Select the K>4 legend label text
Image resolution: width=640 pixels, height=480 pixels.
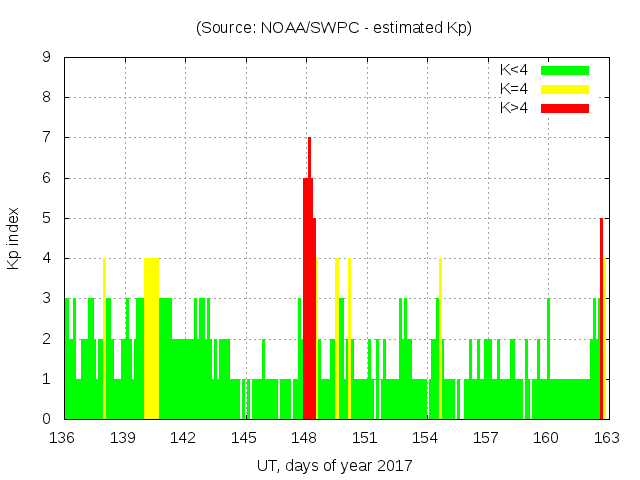pyautogui.click(x=515, y=107)
